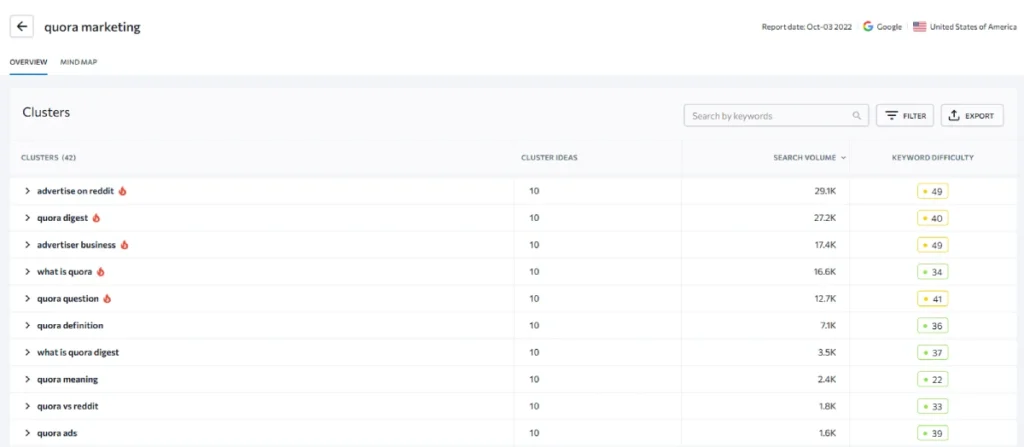This screenshot has height=447, width=1024.
Task: Switch to the Overview tab
Action: 28,62
